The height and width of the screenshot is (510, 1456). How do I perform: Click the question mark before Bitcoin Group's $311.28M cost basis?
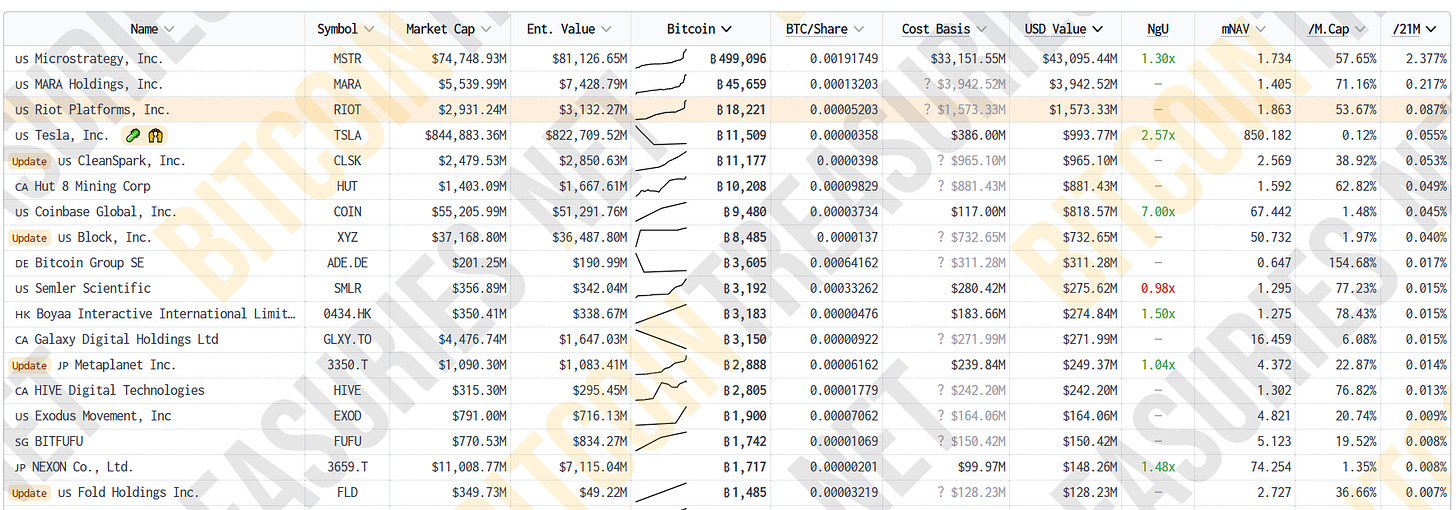[941, 263]
